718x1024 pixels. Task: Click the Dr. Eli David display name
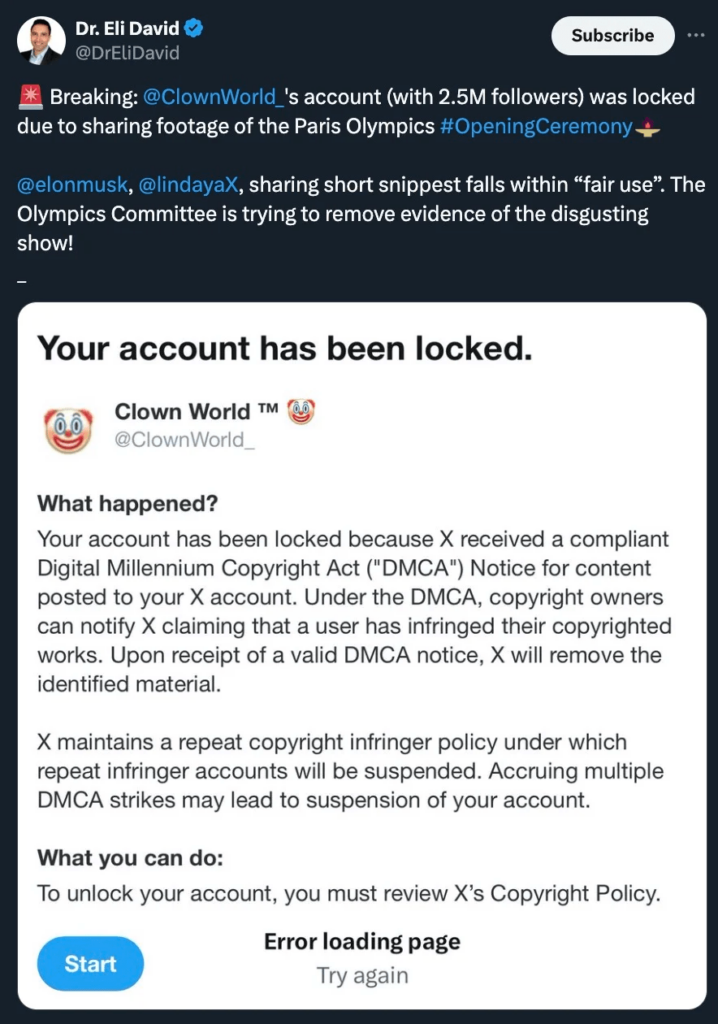point(127,28)
